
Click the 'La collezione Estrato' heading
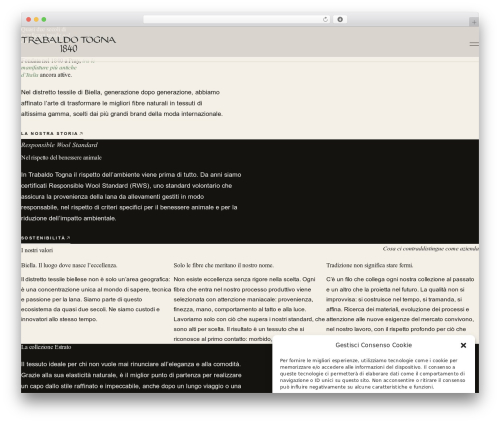coord(46,347)
